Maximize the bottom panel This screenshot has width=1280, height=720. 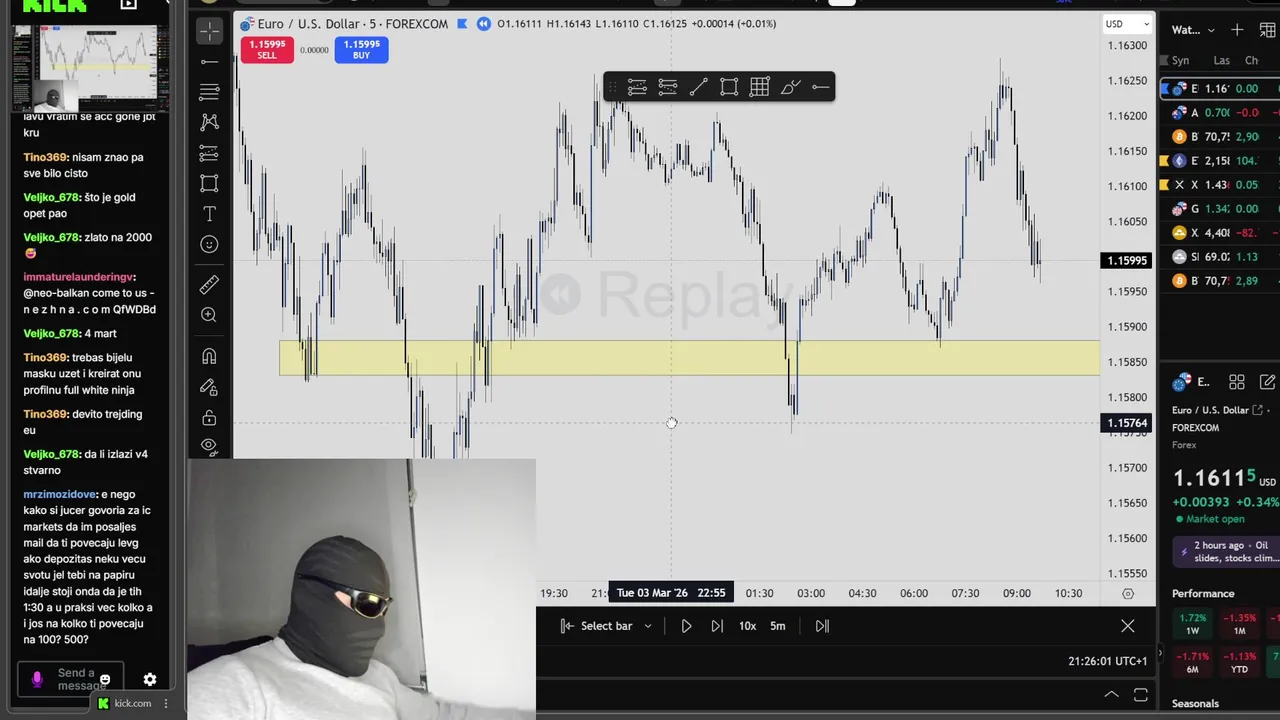[x=1141, y=694]
